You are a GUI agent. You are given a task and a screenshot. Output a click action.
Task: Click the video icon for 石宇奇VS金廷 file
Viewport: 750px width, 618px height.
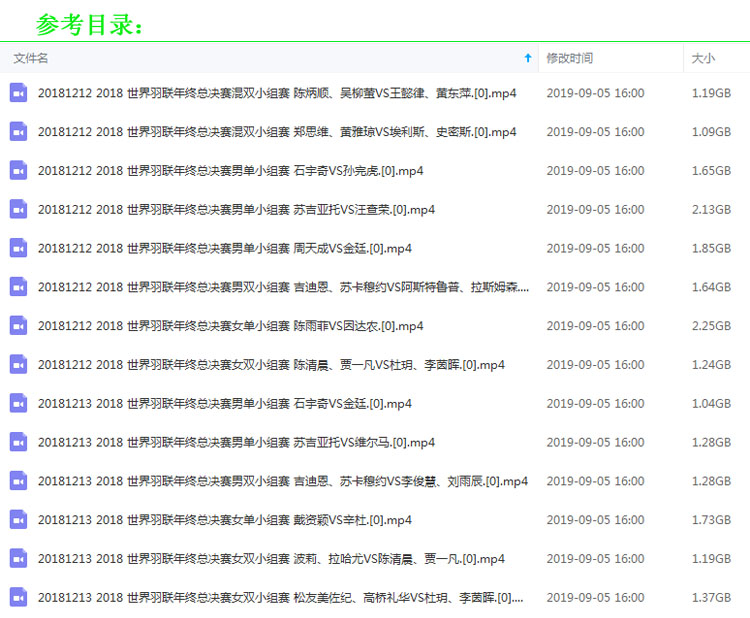(18, 404)
